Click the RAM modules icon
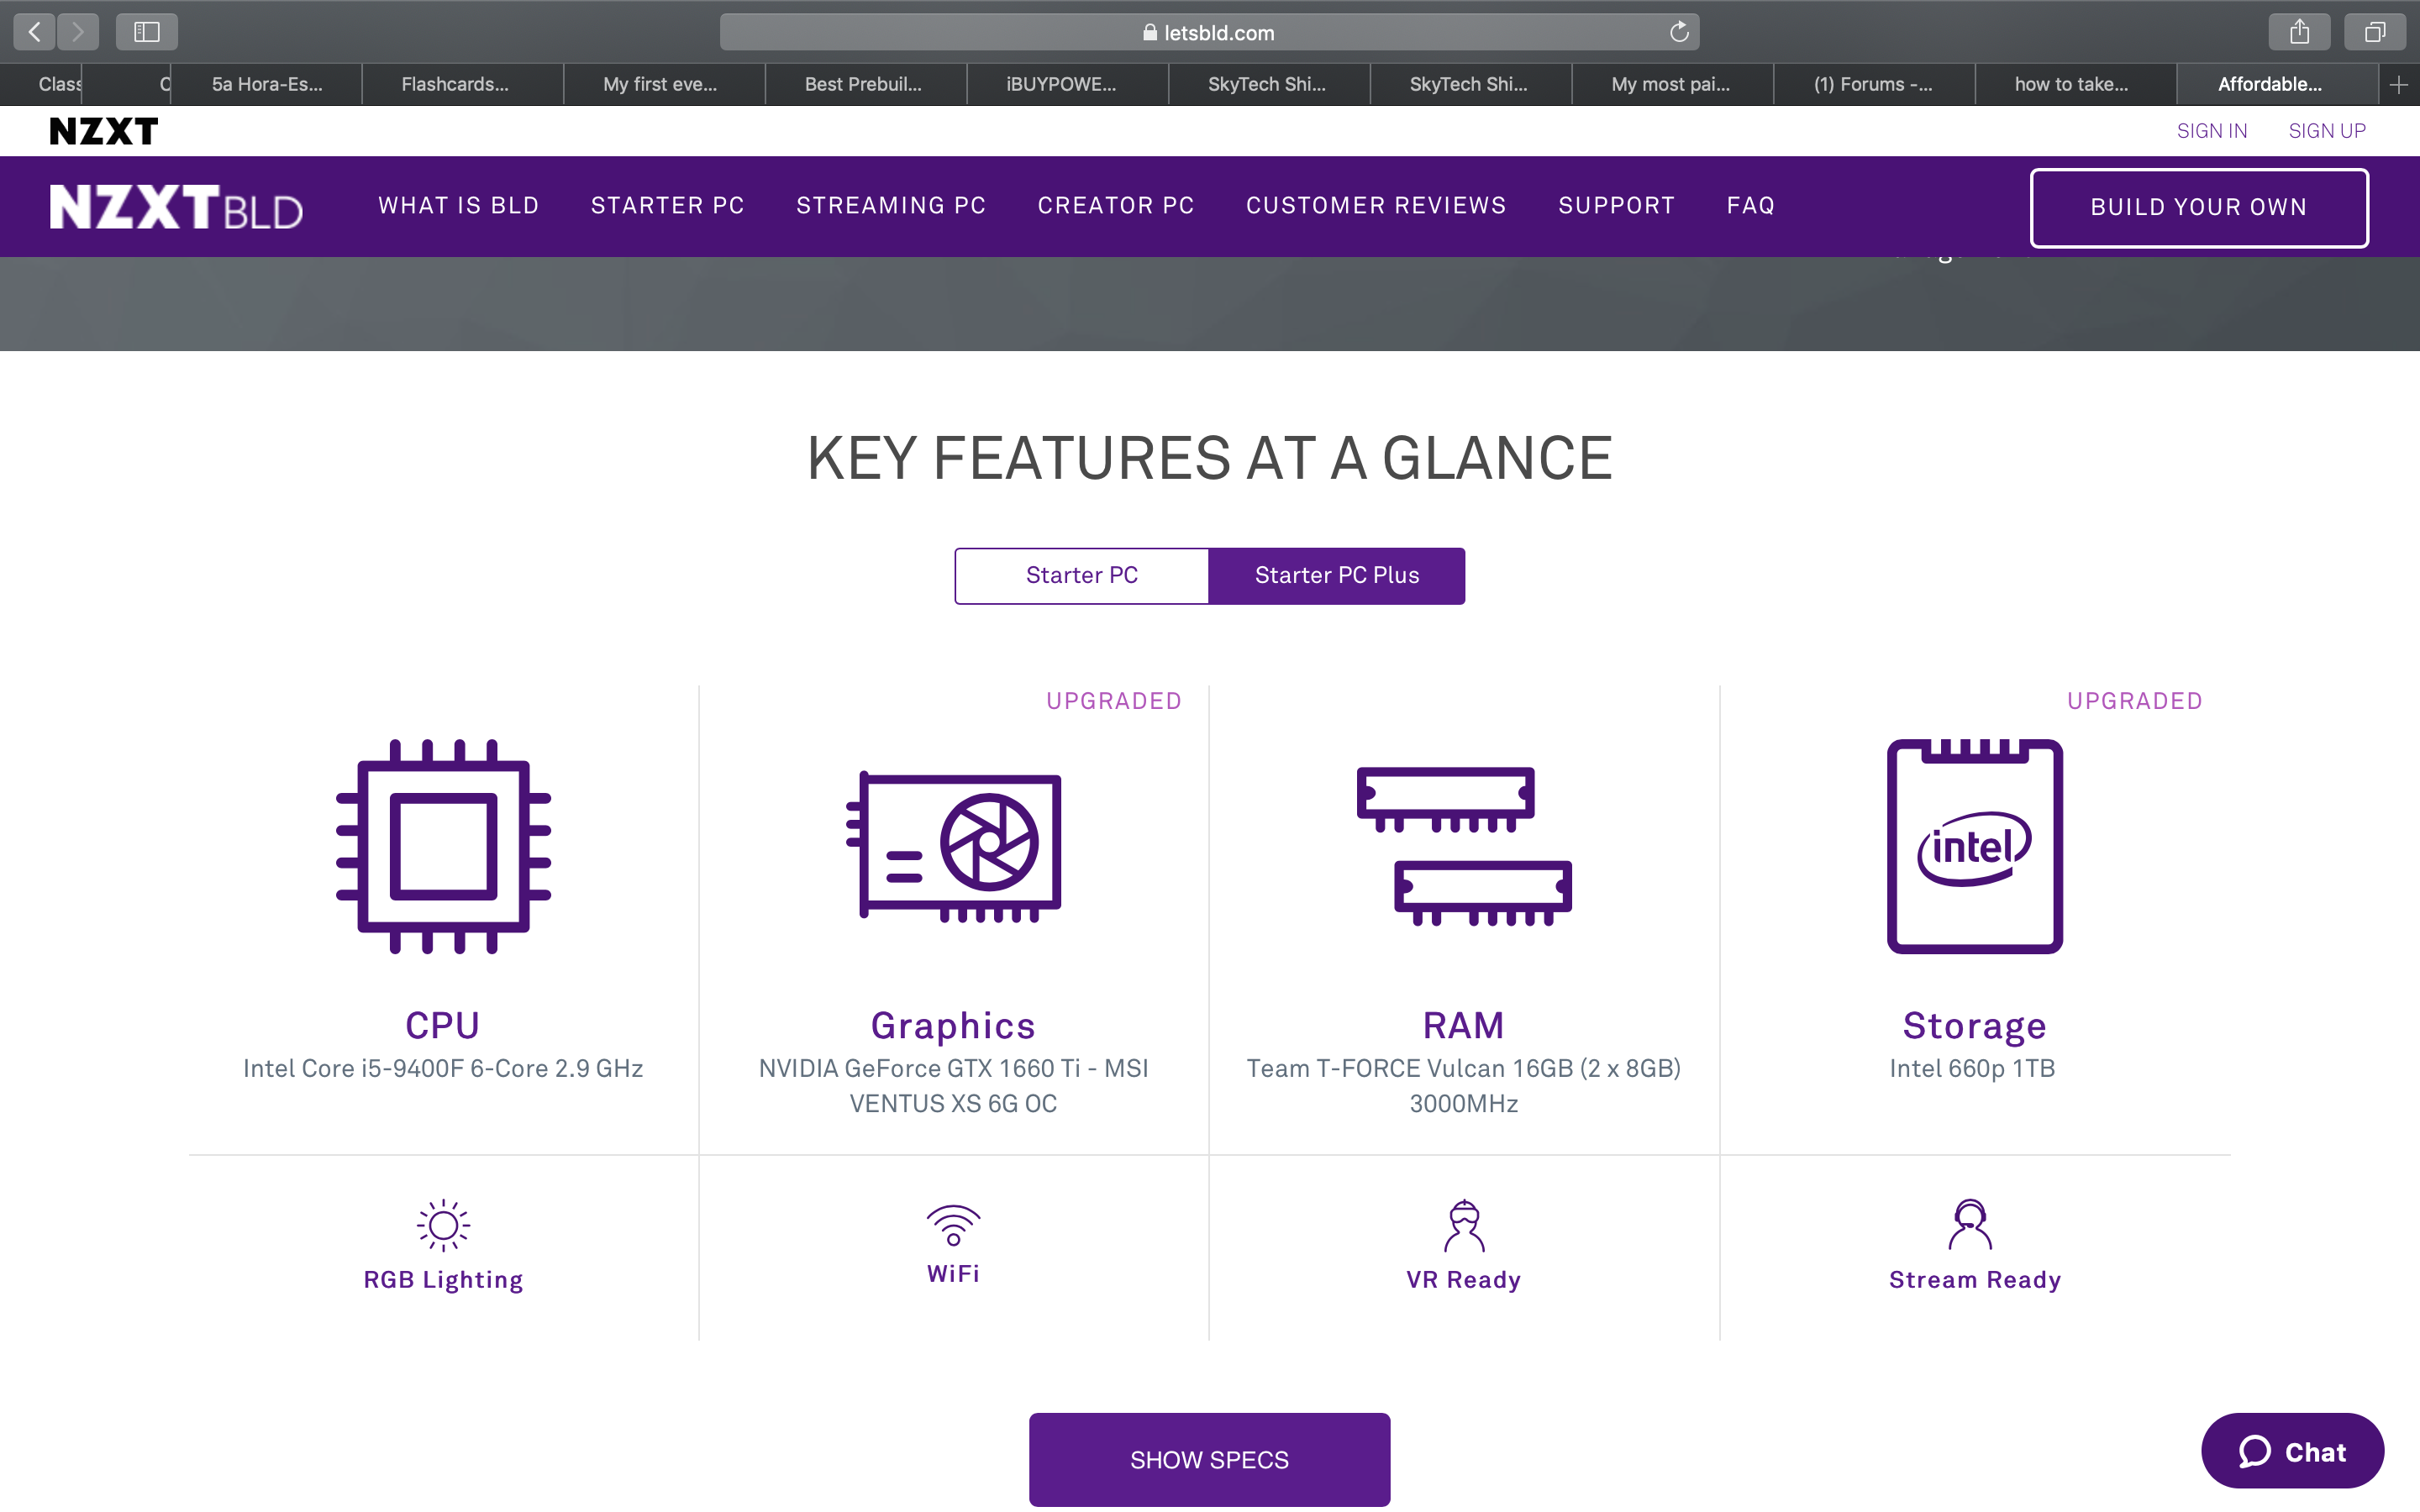 pyautogui.click(x=1464, y=846)
